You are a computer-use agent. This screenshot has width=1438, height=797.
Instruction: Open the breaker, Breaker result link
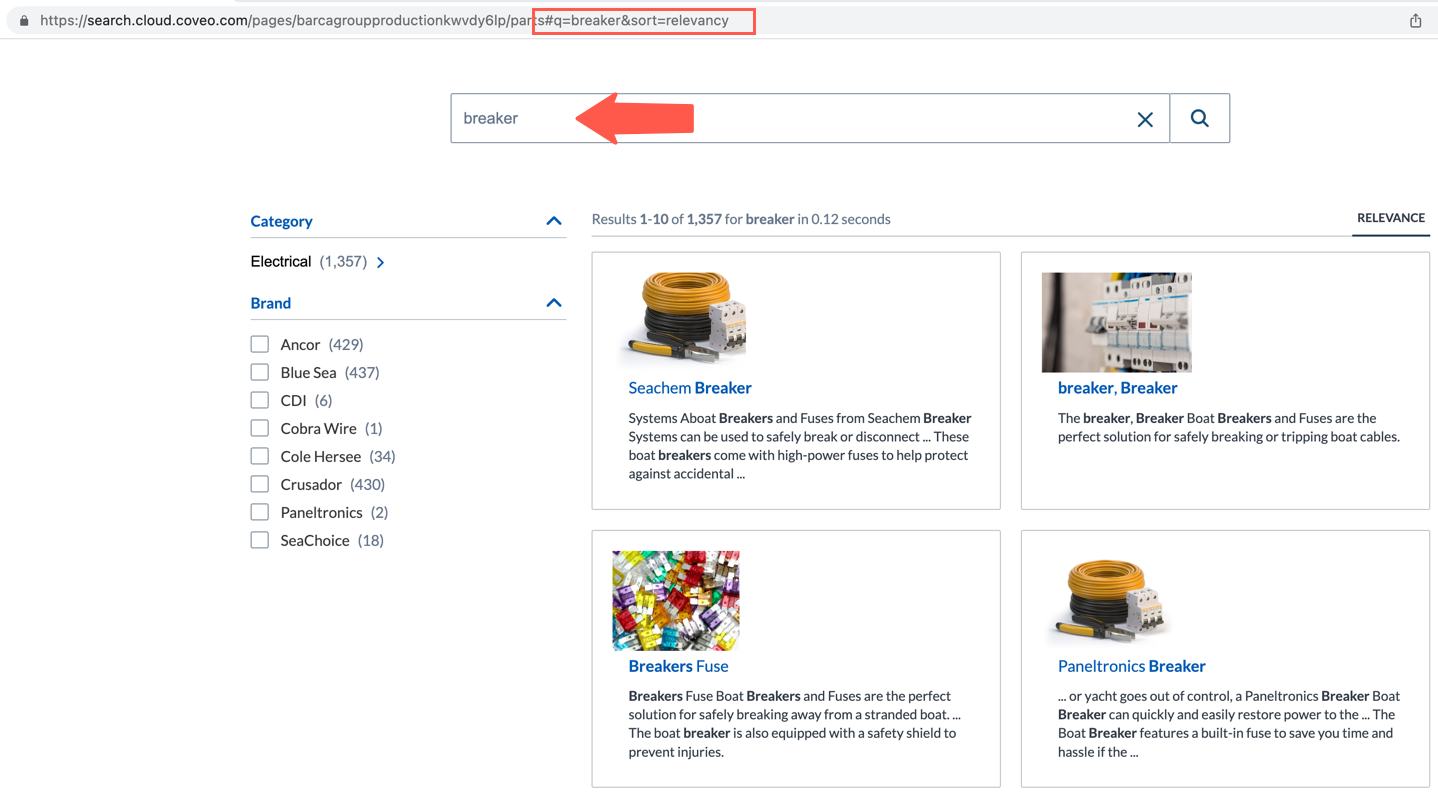point(1117,388)
